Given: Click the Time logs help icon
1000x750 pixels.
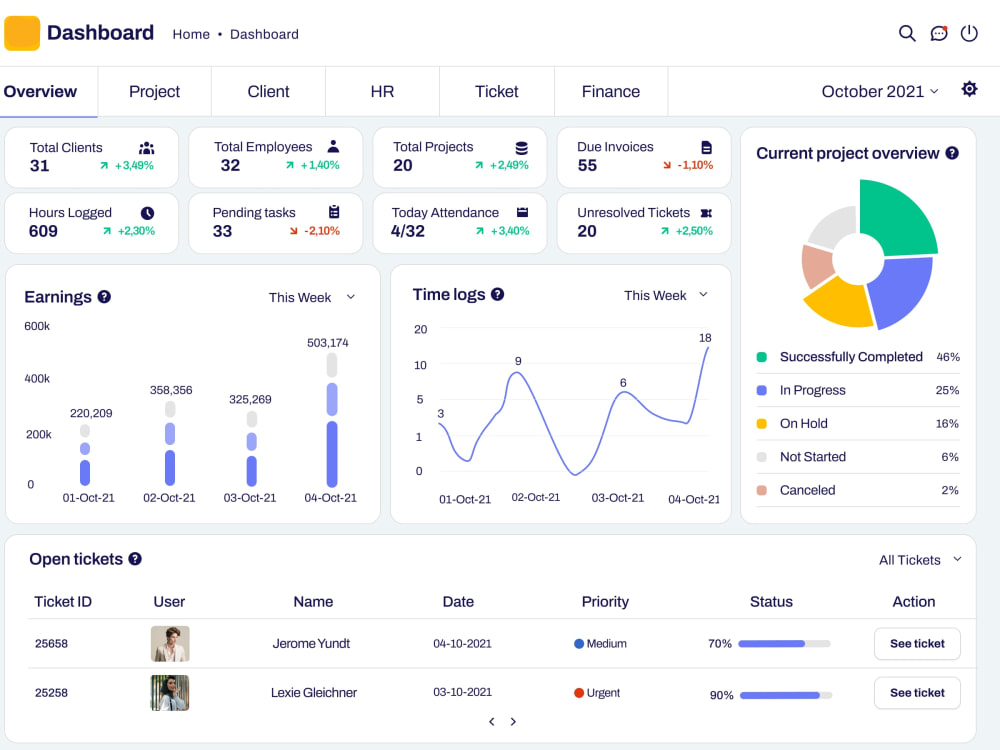Looking at the screenshot, I should 497,294.
